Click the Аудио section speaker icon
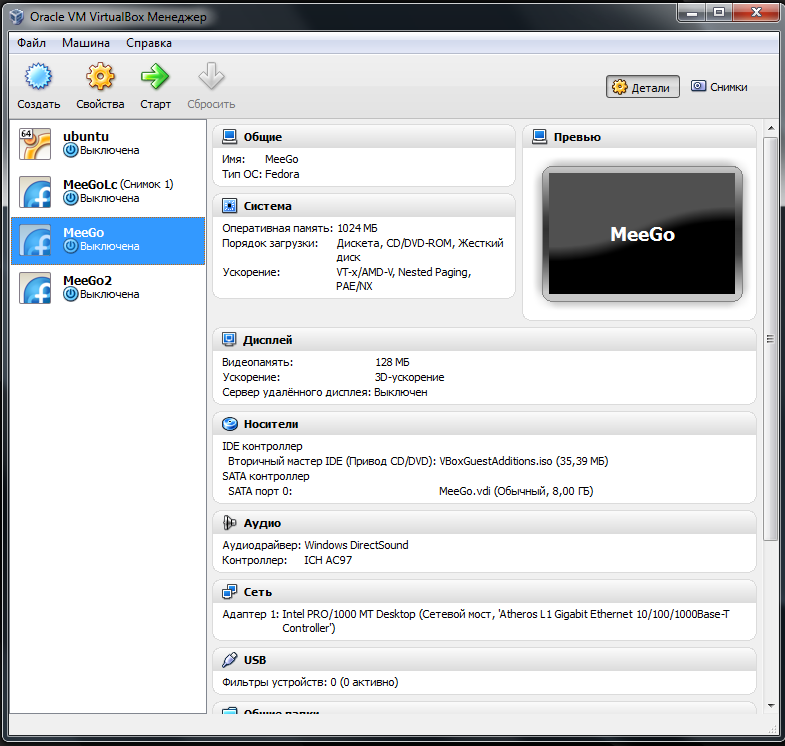The image size is (785, 746). tap(229, 523)
